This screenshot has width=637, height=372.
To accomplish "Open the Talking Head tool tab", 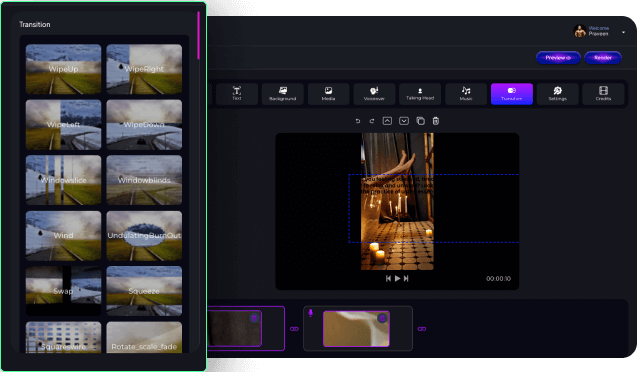I will coord(420,94).
